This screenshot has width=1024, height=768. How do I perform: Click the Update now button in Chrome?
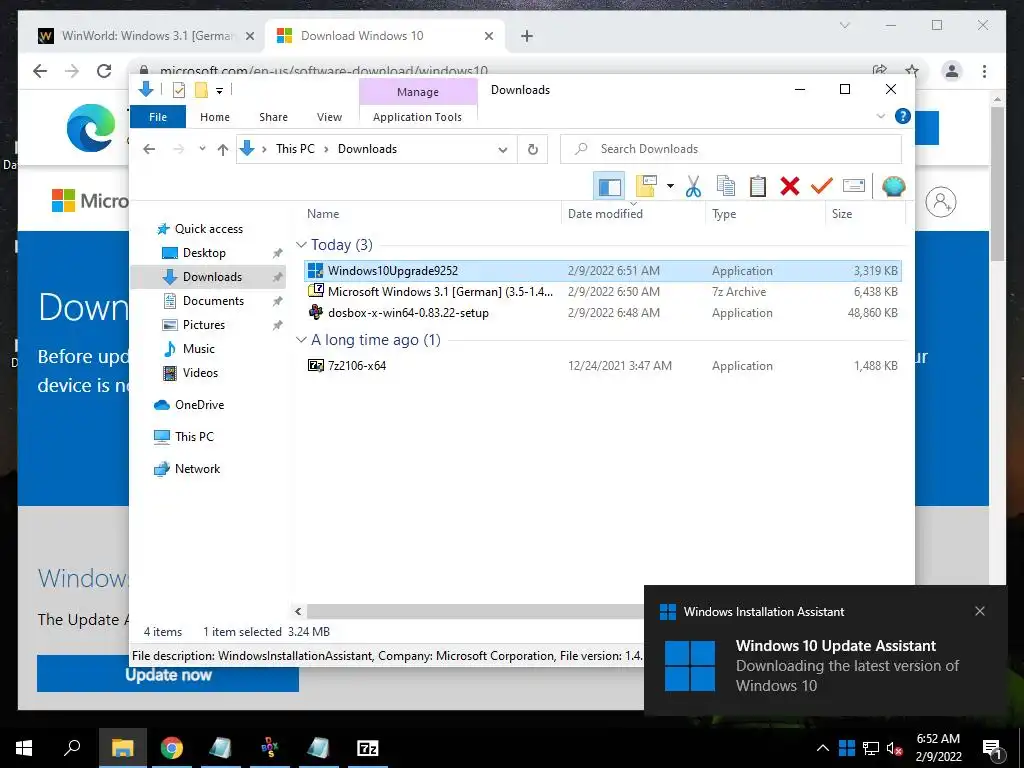pos(168,674)
